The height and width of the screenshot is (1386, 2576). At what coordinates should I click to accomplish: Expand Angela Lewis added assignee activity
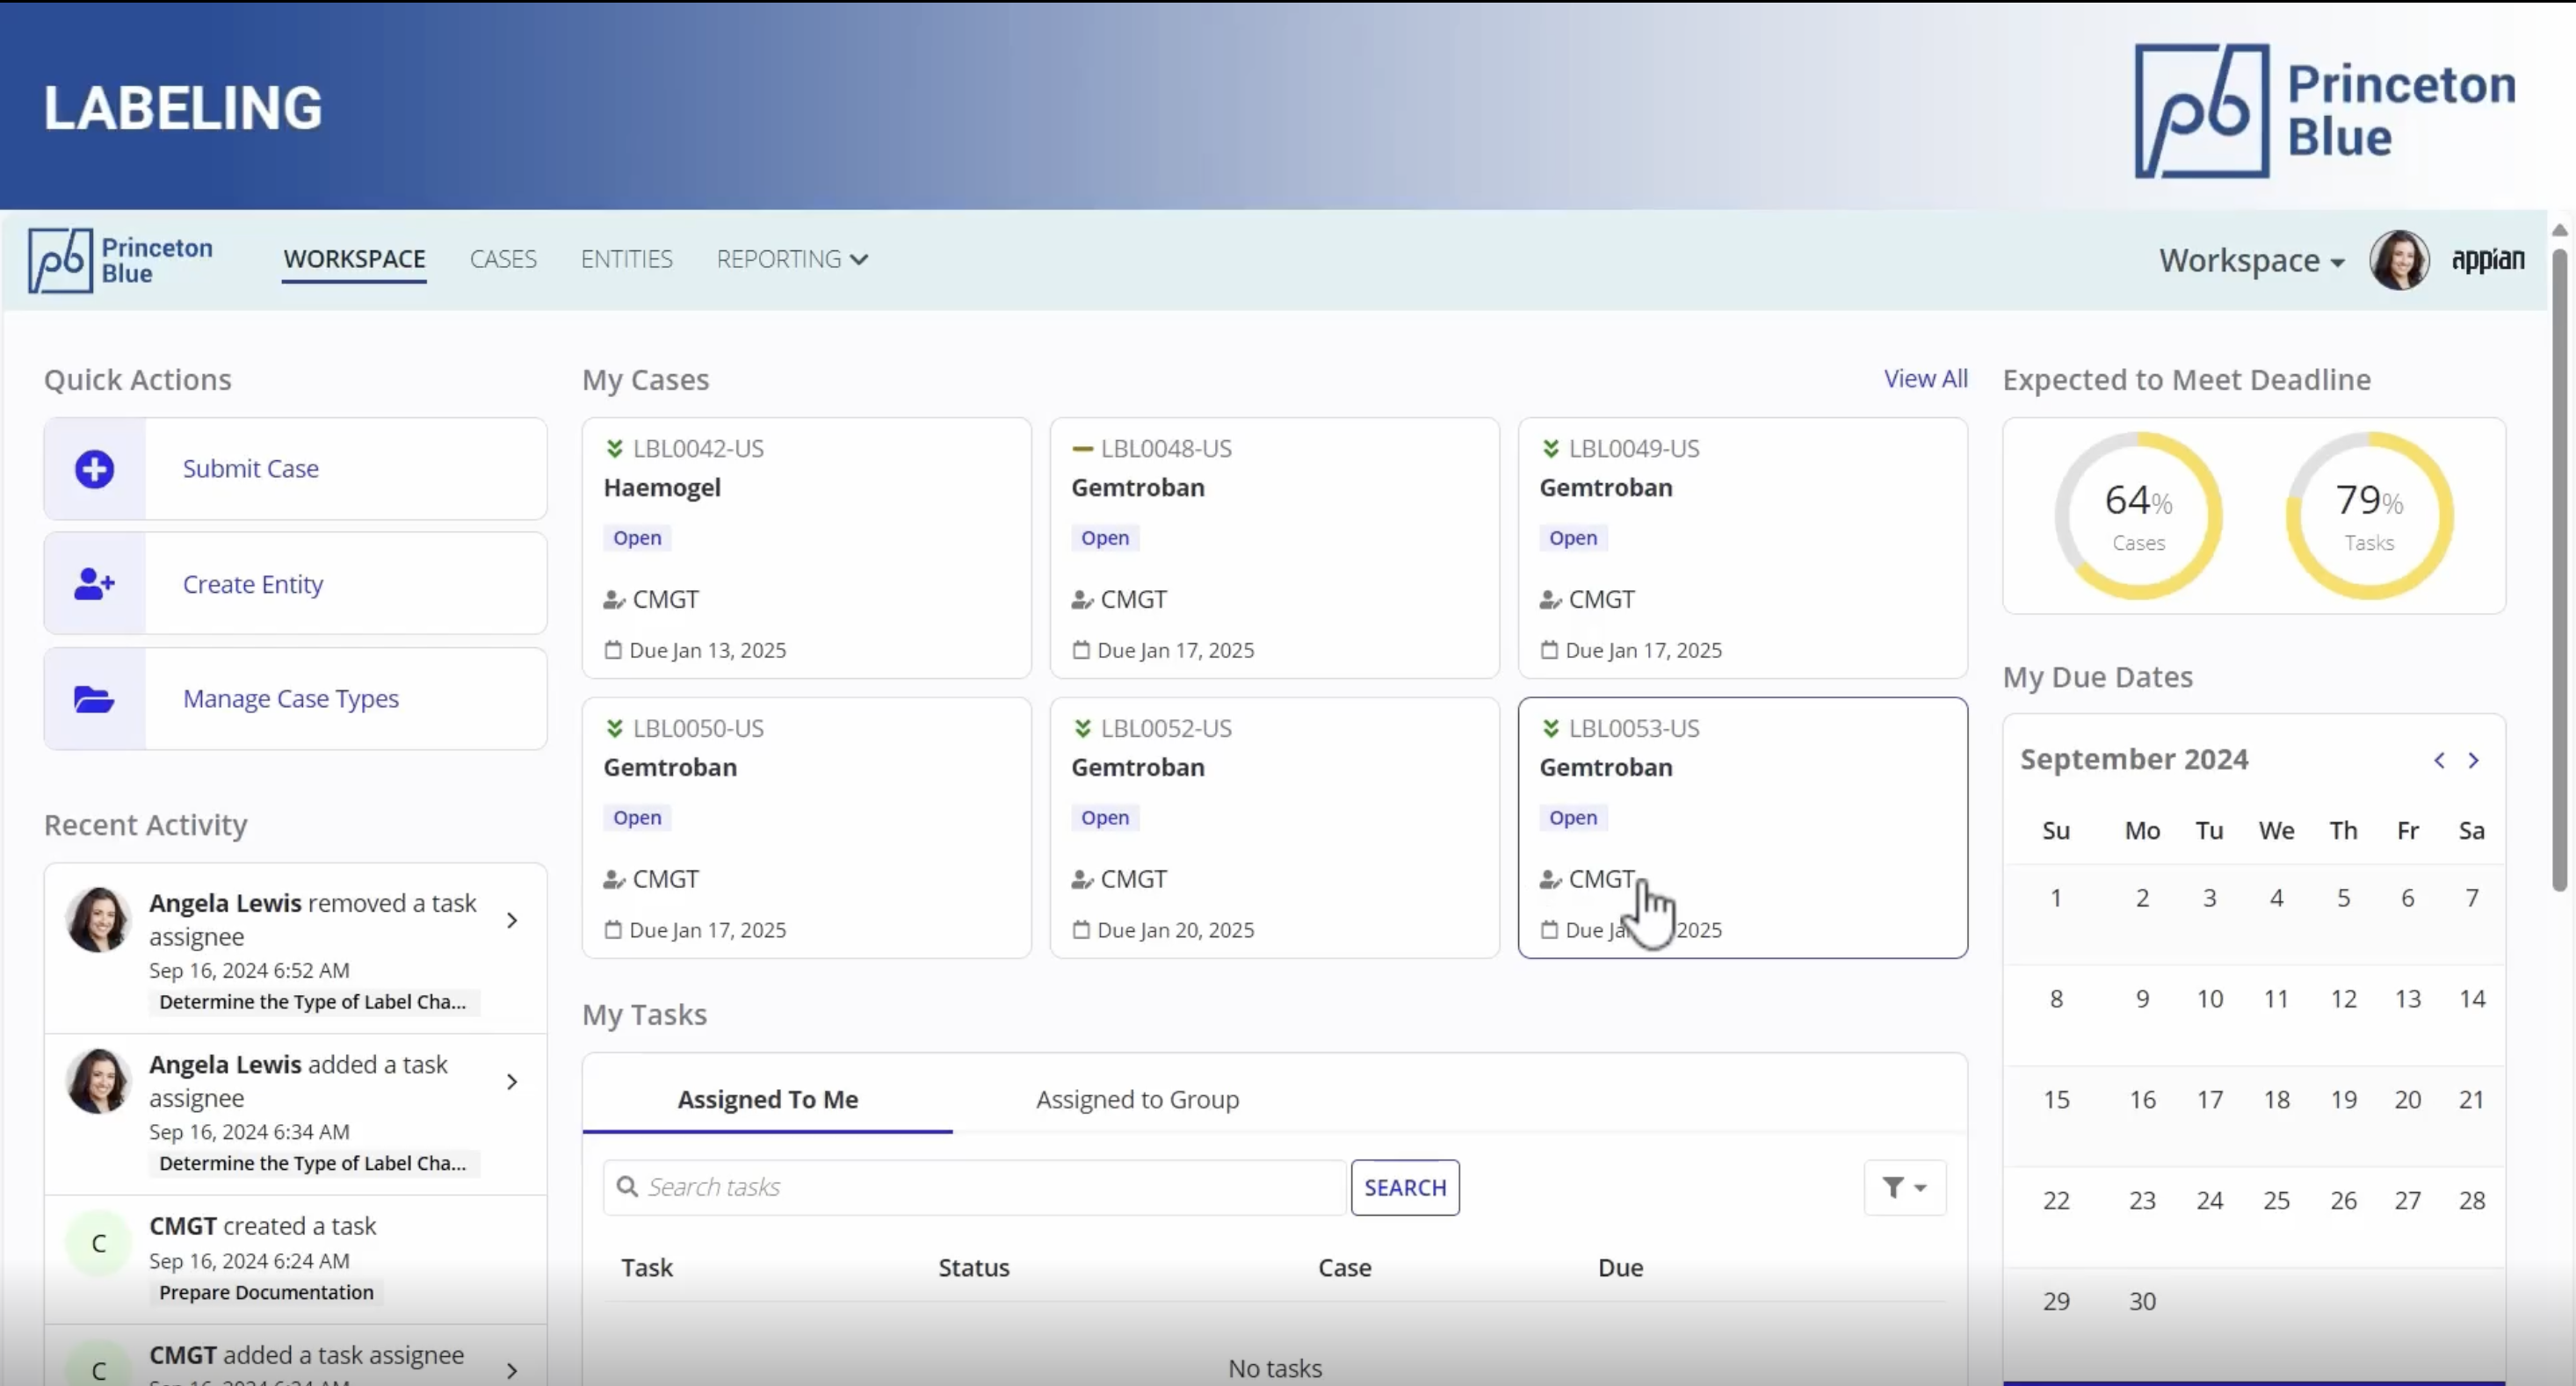(512, 1082)
